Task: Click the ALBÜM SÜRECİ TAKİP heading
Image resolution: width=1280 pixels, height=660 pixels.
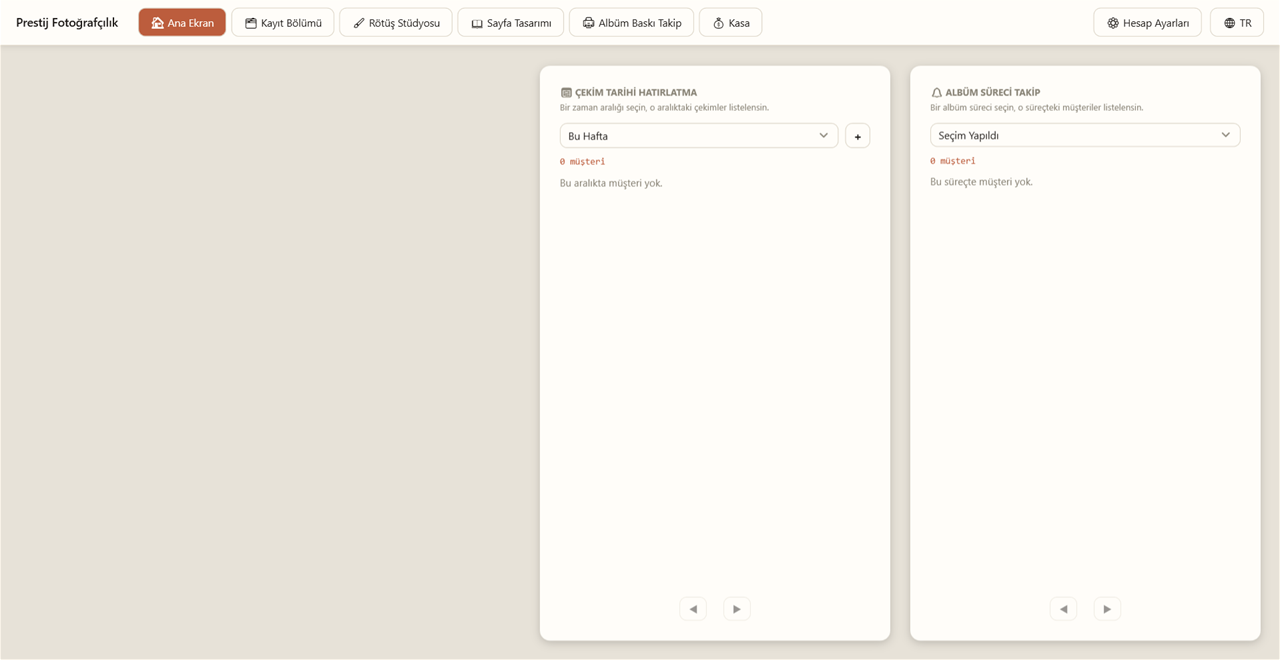Action: tap(993, 92)
